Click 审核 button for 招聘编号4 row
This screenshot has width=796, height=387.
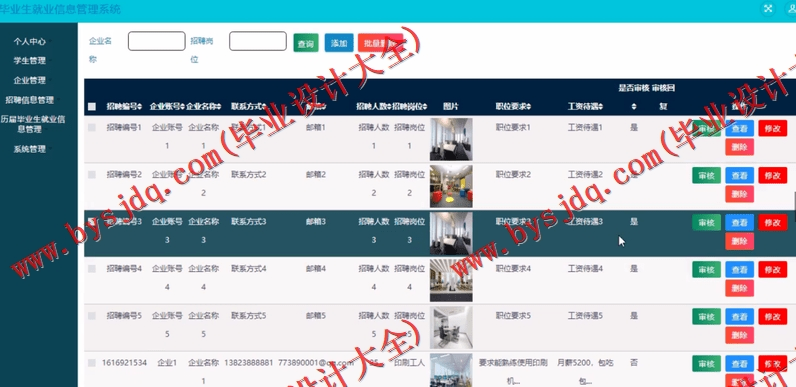pyautogui.click(x=706, y=270)
